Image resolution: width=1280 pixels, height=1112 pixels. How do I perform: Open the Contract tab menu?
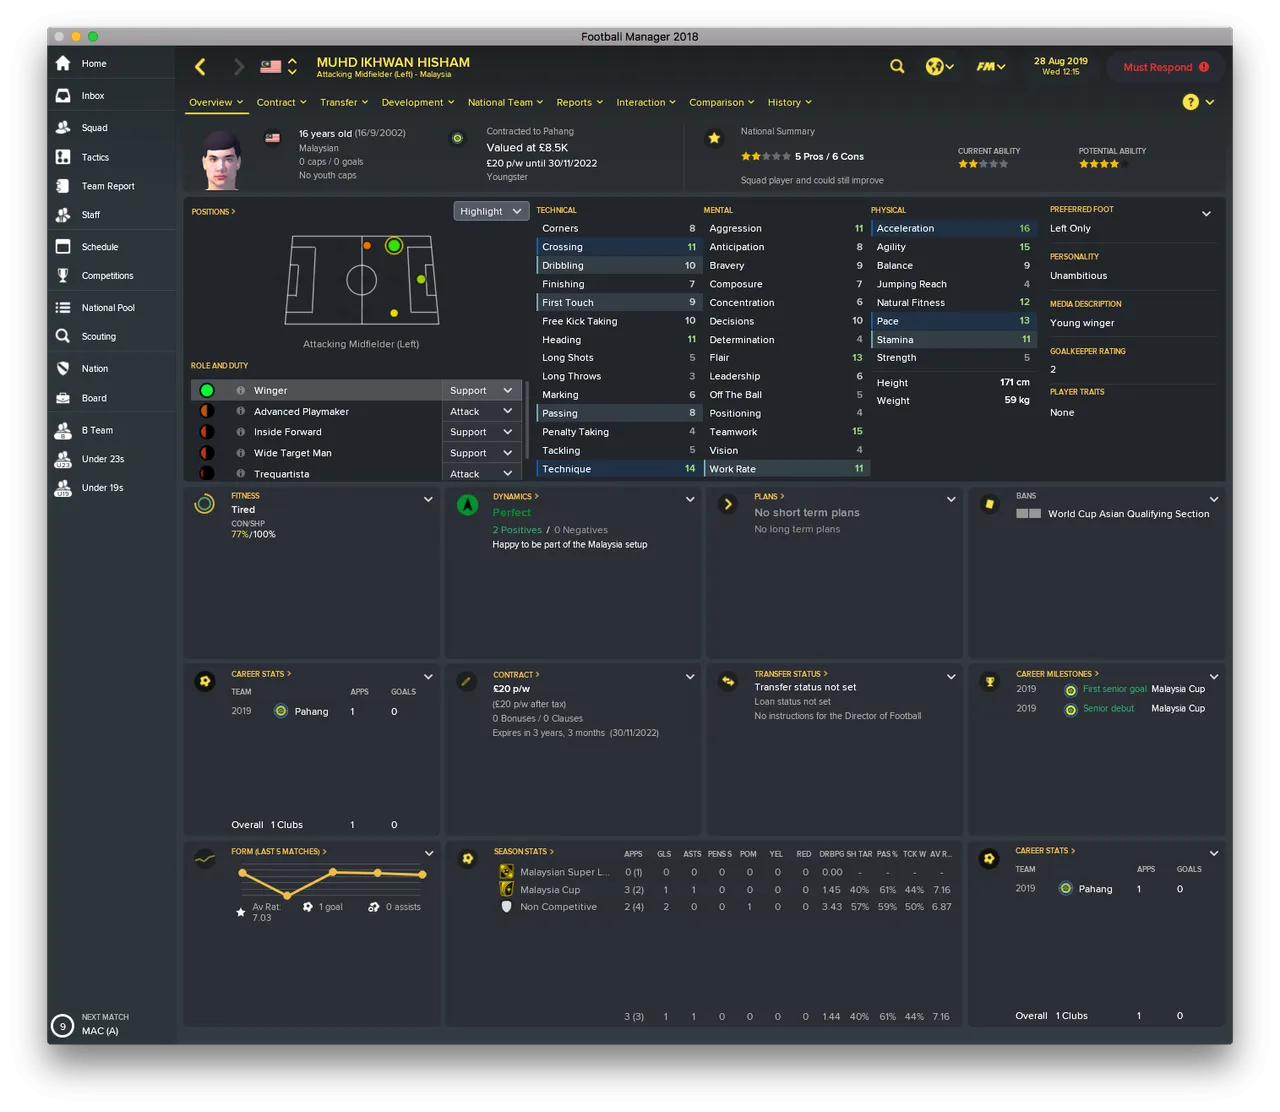click(x=282, y=102)
